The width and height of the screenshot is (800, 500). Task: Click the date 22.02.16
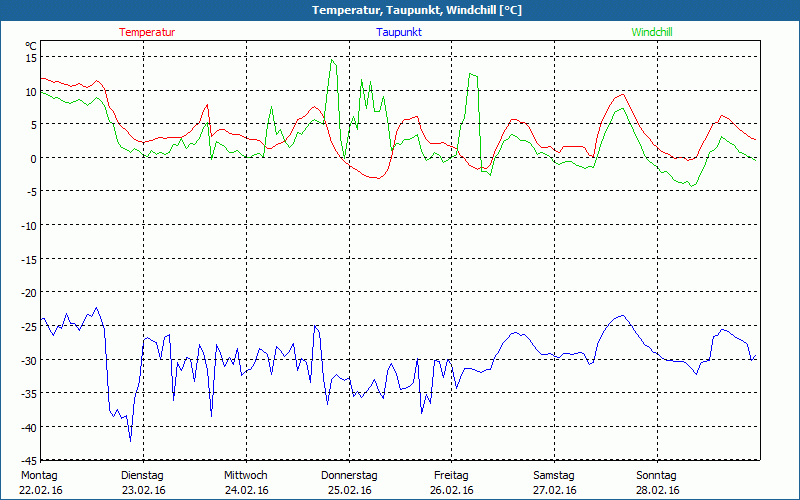click(41, 490)
